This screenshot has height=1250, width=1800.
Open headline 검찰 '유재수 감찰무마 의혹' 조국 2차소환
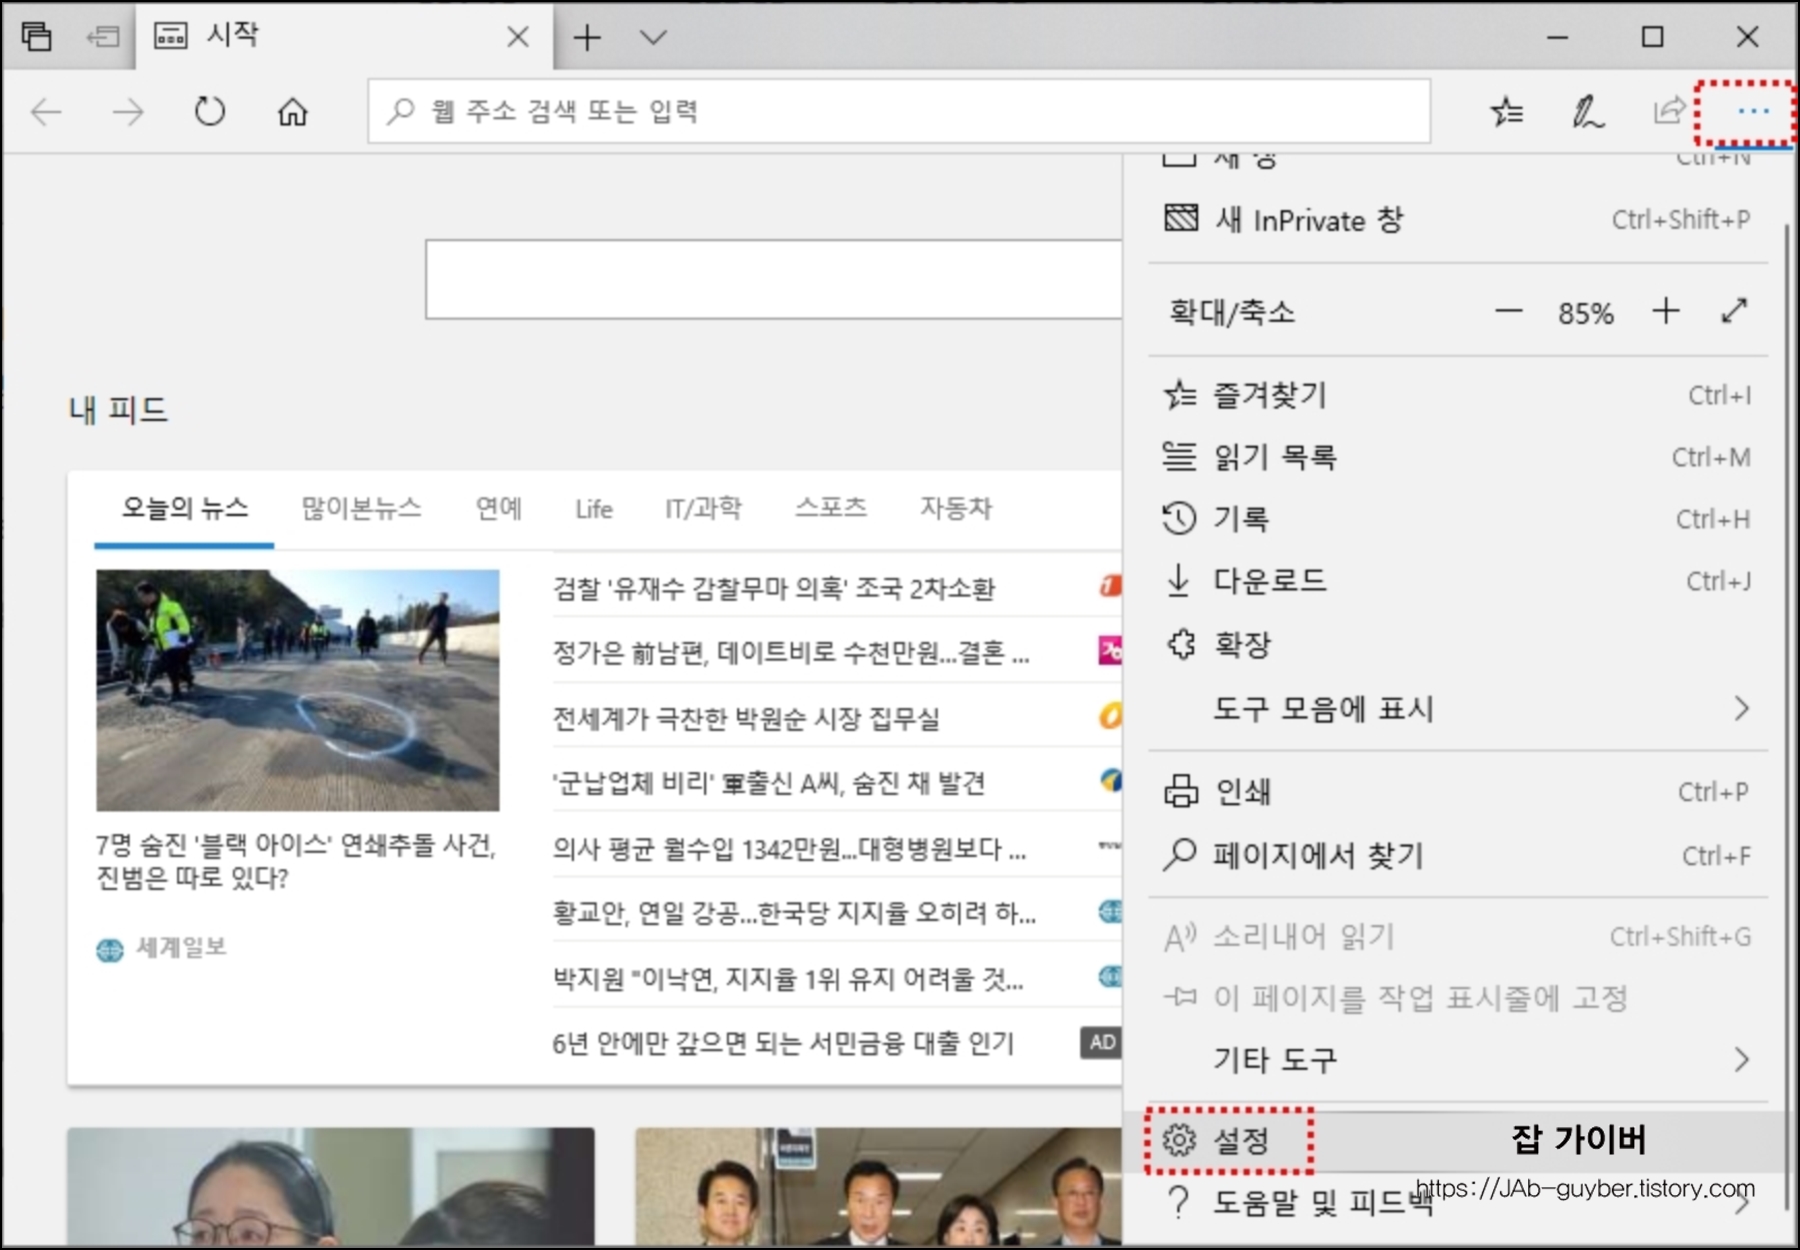pyautogui.click(x=773, y=588)
